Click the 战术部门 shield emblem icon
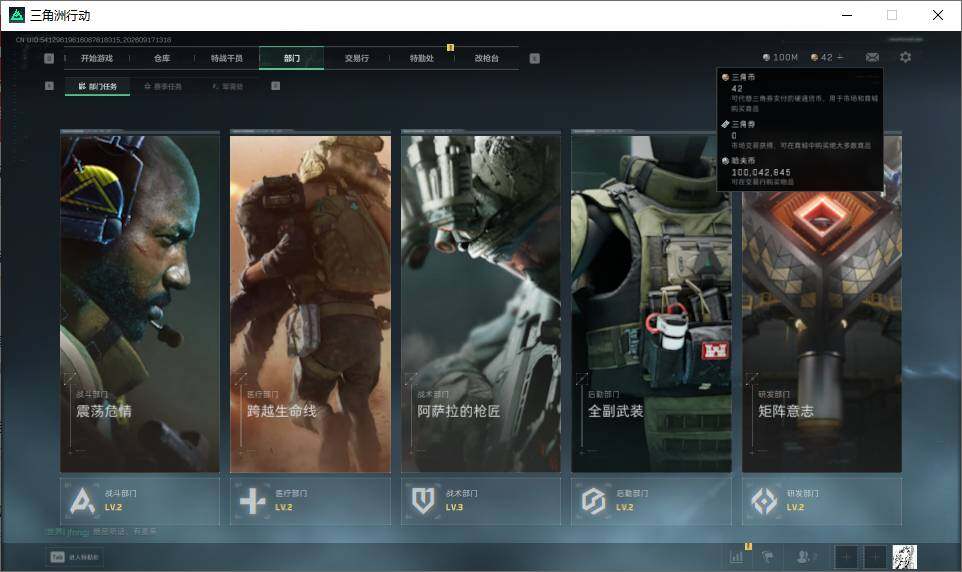Image resolution: width=962 pixels, height=572 pixels. [x=423, y=501]
